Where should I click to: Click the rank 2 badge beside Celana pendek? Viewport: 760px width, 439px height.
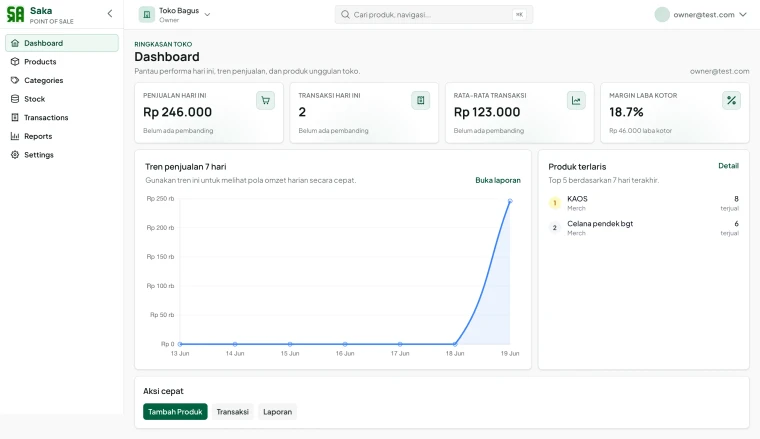tap(555, 228)
